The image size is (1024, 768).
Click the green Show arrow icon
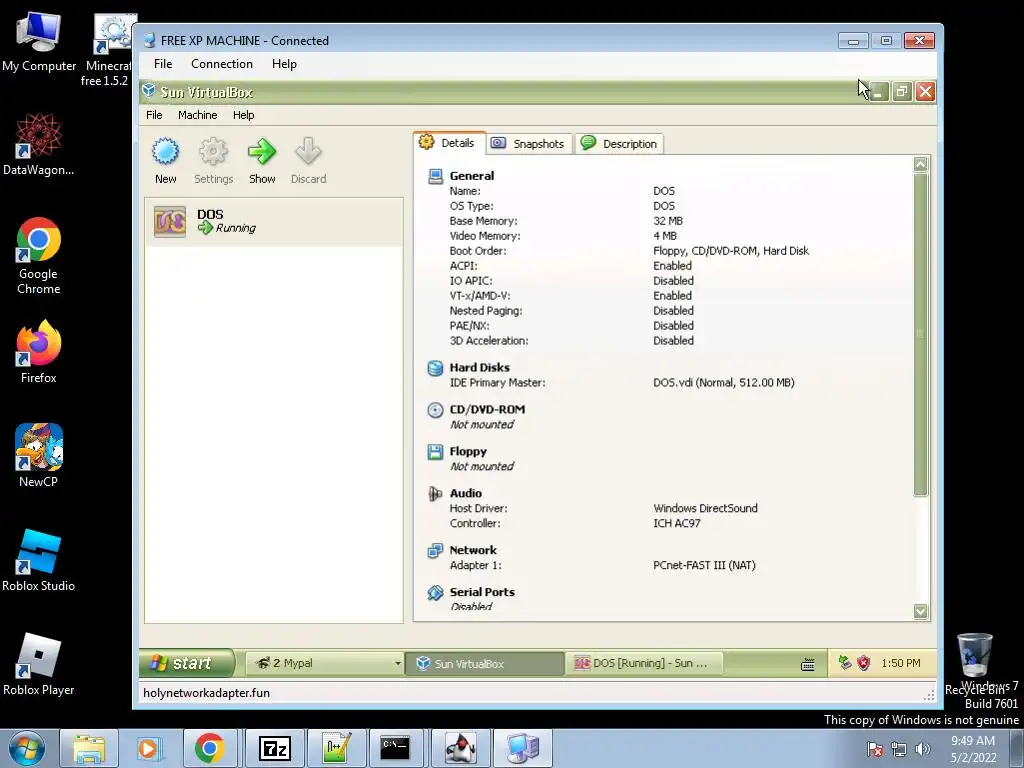[x=262, y=152]
